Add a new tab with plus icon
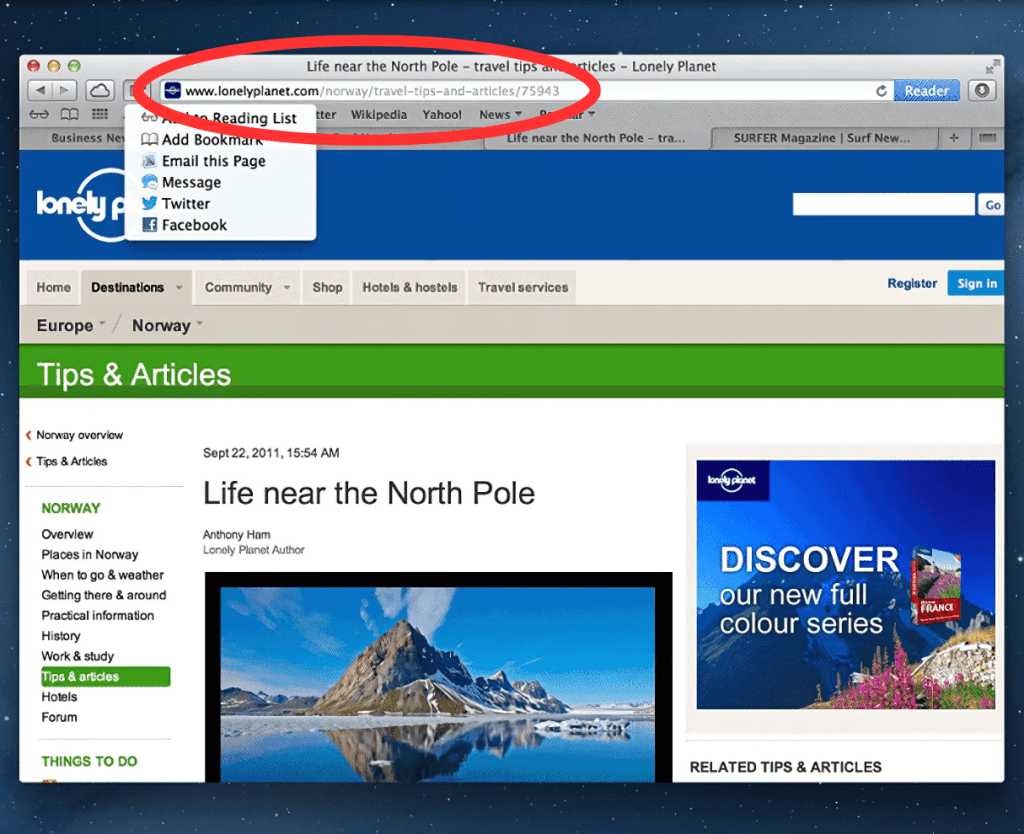Screen dimensions: 1024x834 (954, 138)
